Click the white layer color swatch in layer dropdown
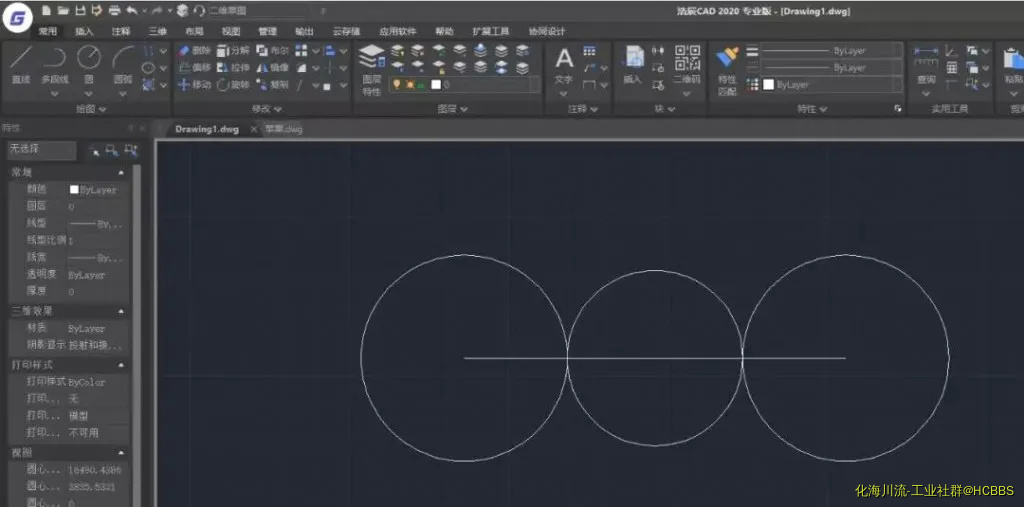This screenshot has width=1024, height=507. (436, 84)
